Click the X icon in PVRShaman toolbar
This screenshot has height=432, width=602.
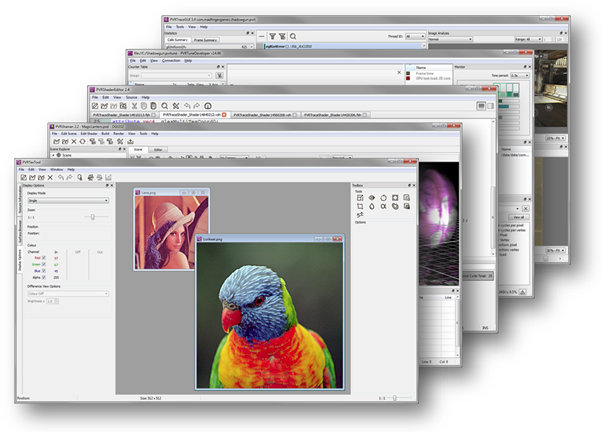pyautogui.click(x=74, y=141)
